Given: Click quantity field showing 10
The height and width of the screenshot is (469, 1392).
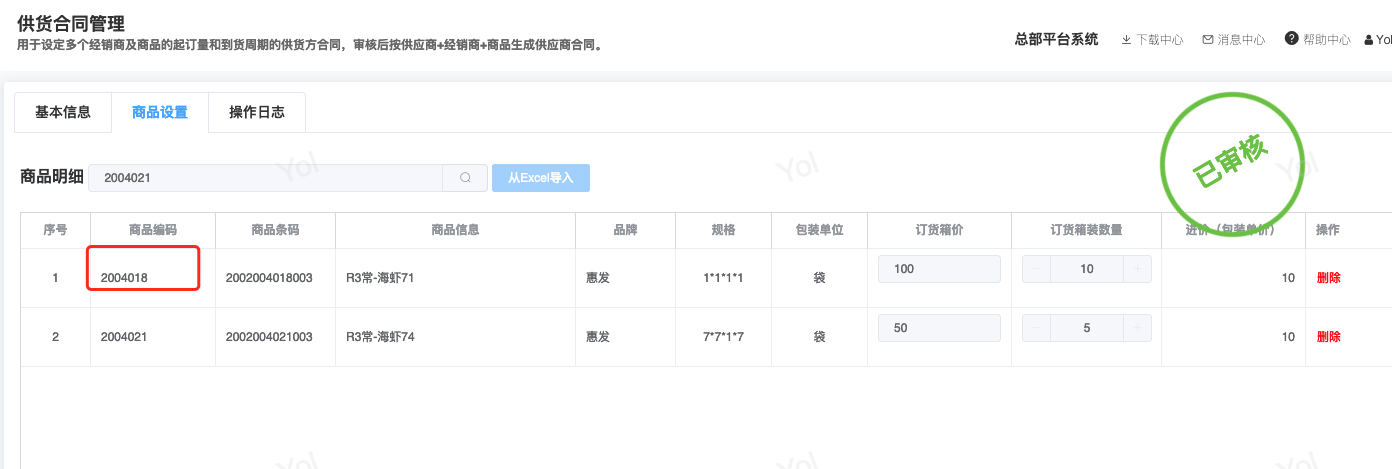Looking at the screenshot, I should [x=1087, y=269].
